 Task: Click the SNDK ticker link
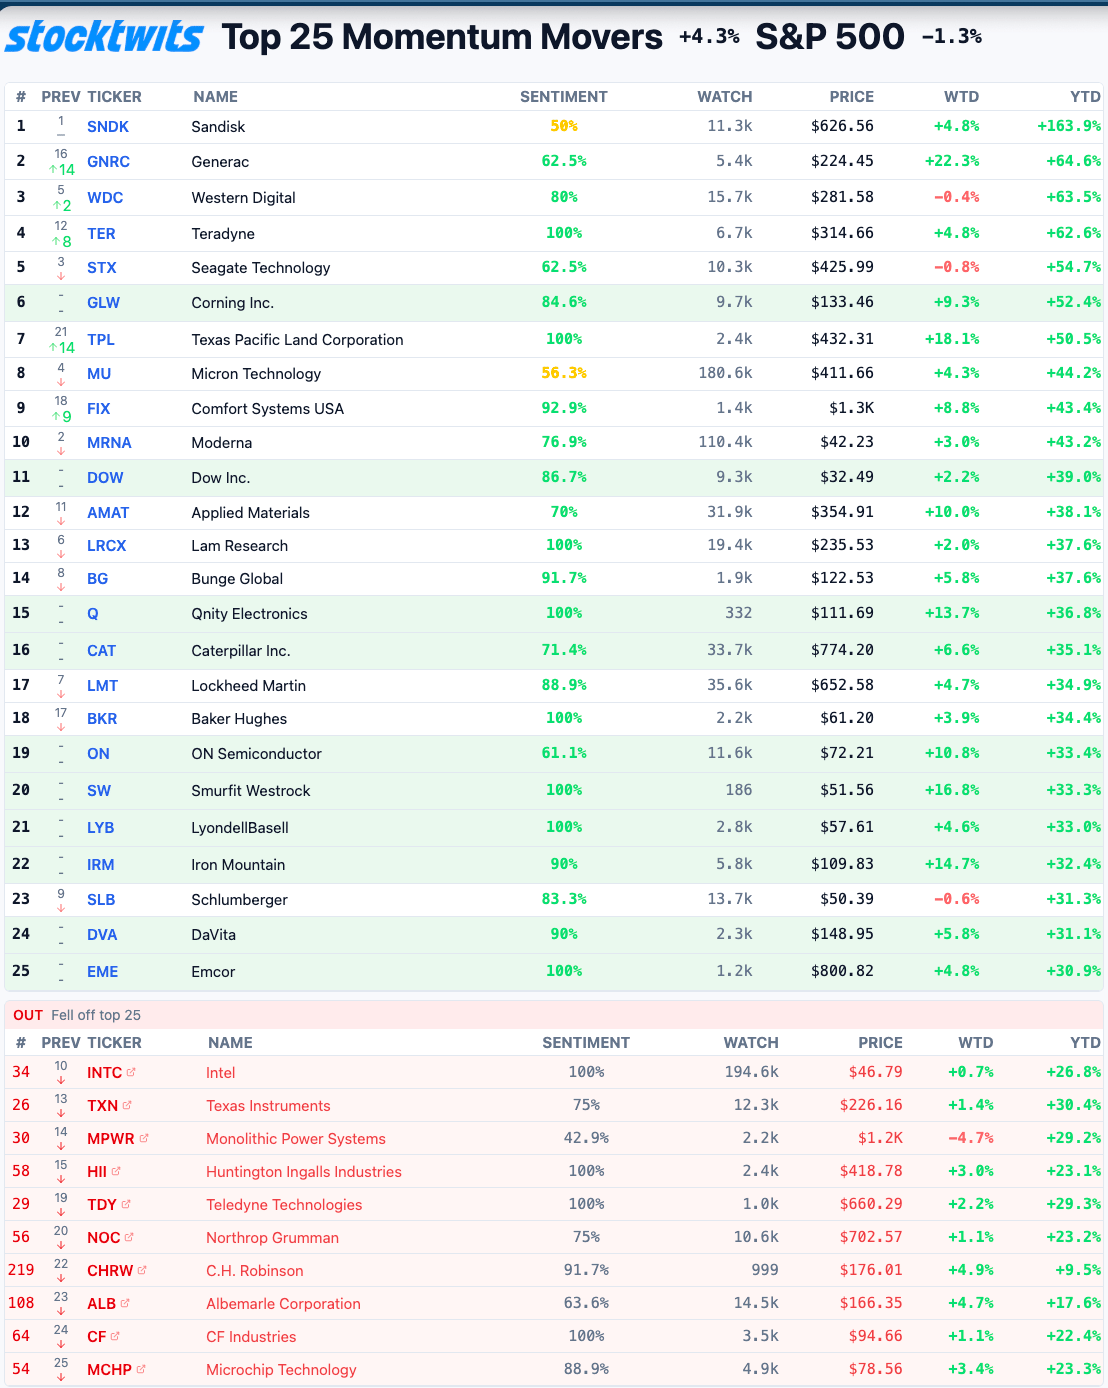tap(108, 127)
